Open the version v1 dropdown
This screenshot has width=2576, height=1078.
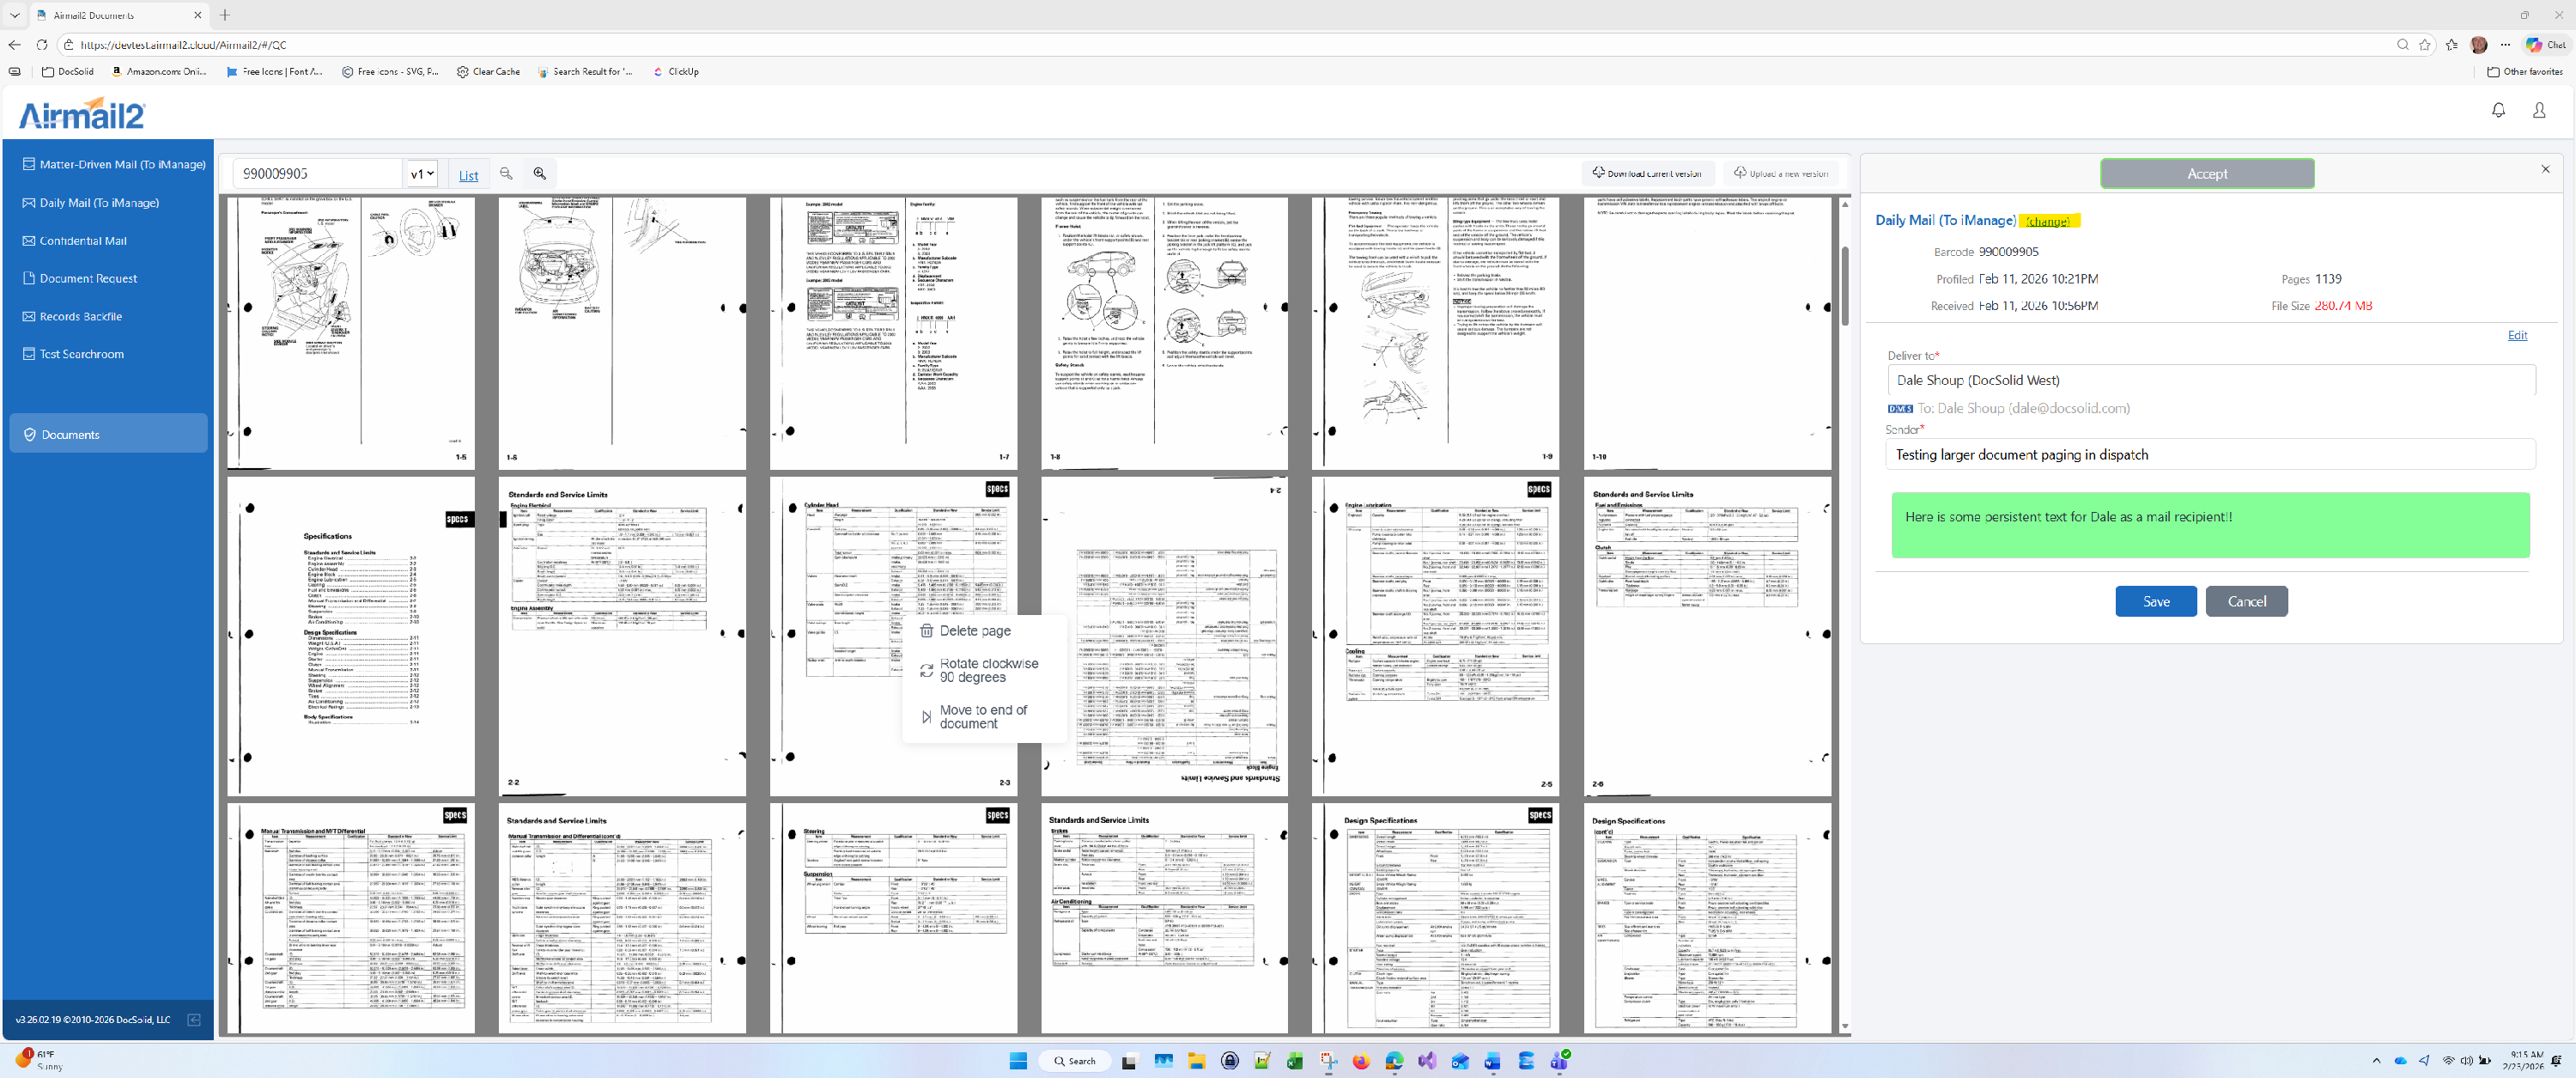422,174
